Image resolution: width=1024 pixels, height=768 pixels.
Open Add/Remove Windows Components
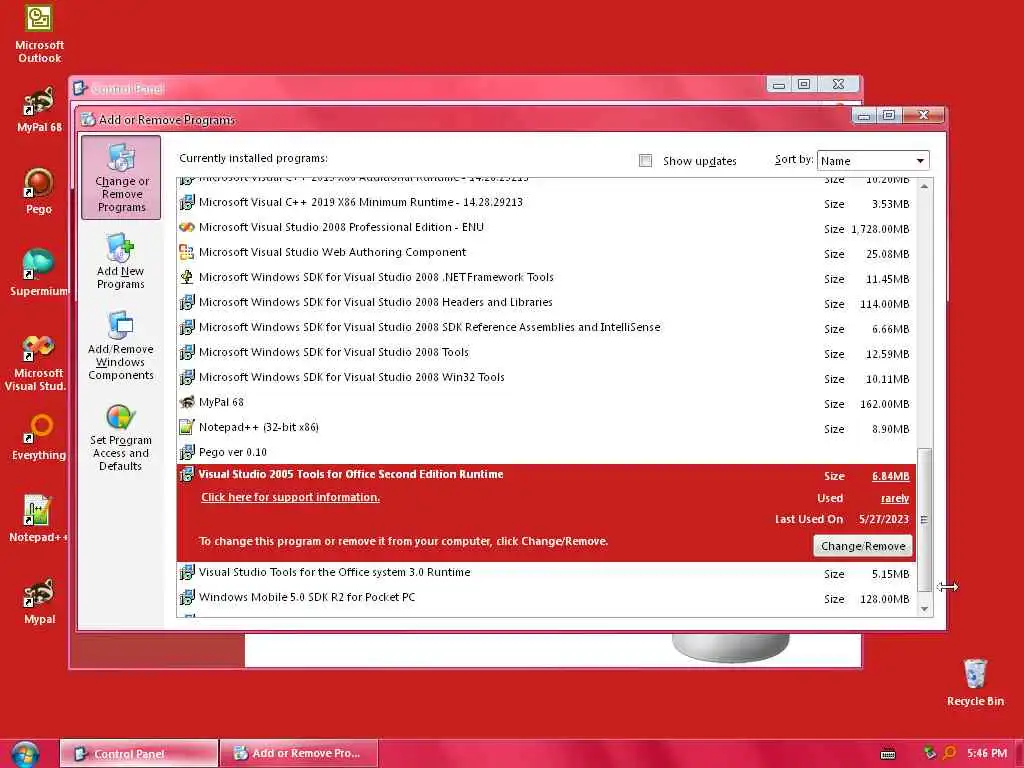[x=121, y=346]
